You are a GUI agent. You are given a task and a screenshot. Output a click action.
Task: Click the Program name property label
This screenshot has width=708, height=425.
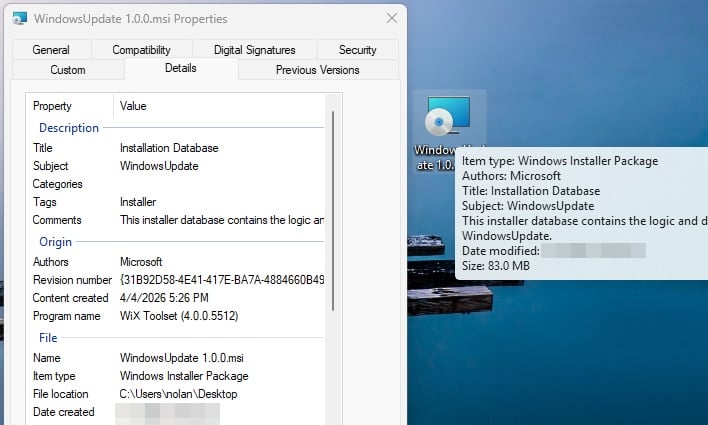[67, 316]
